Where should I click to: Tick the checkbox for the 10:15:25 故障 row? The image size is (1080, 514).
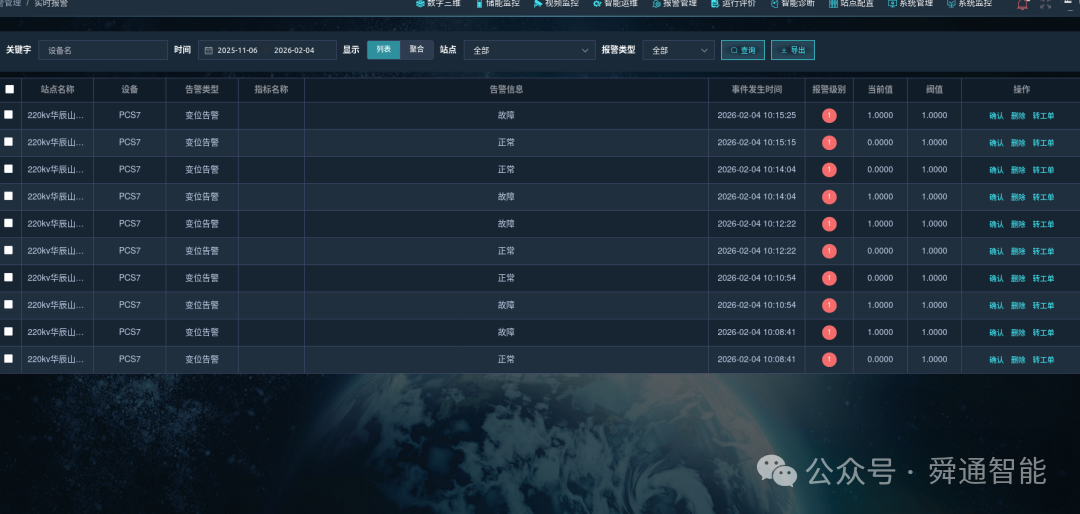coord(8,114)
